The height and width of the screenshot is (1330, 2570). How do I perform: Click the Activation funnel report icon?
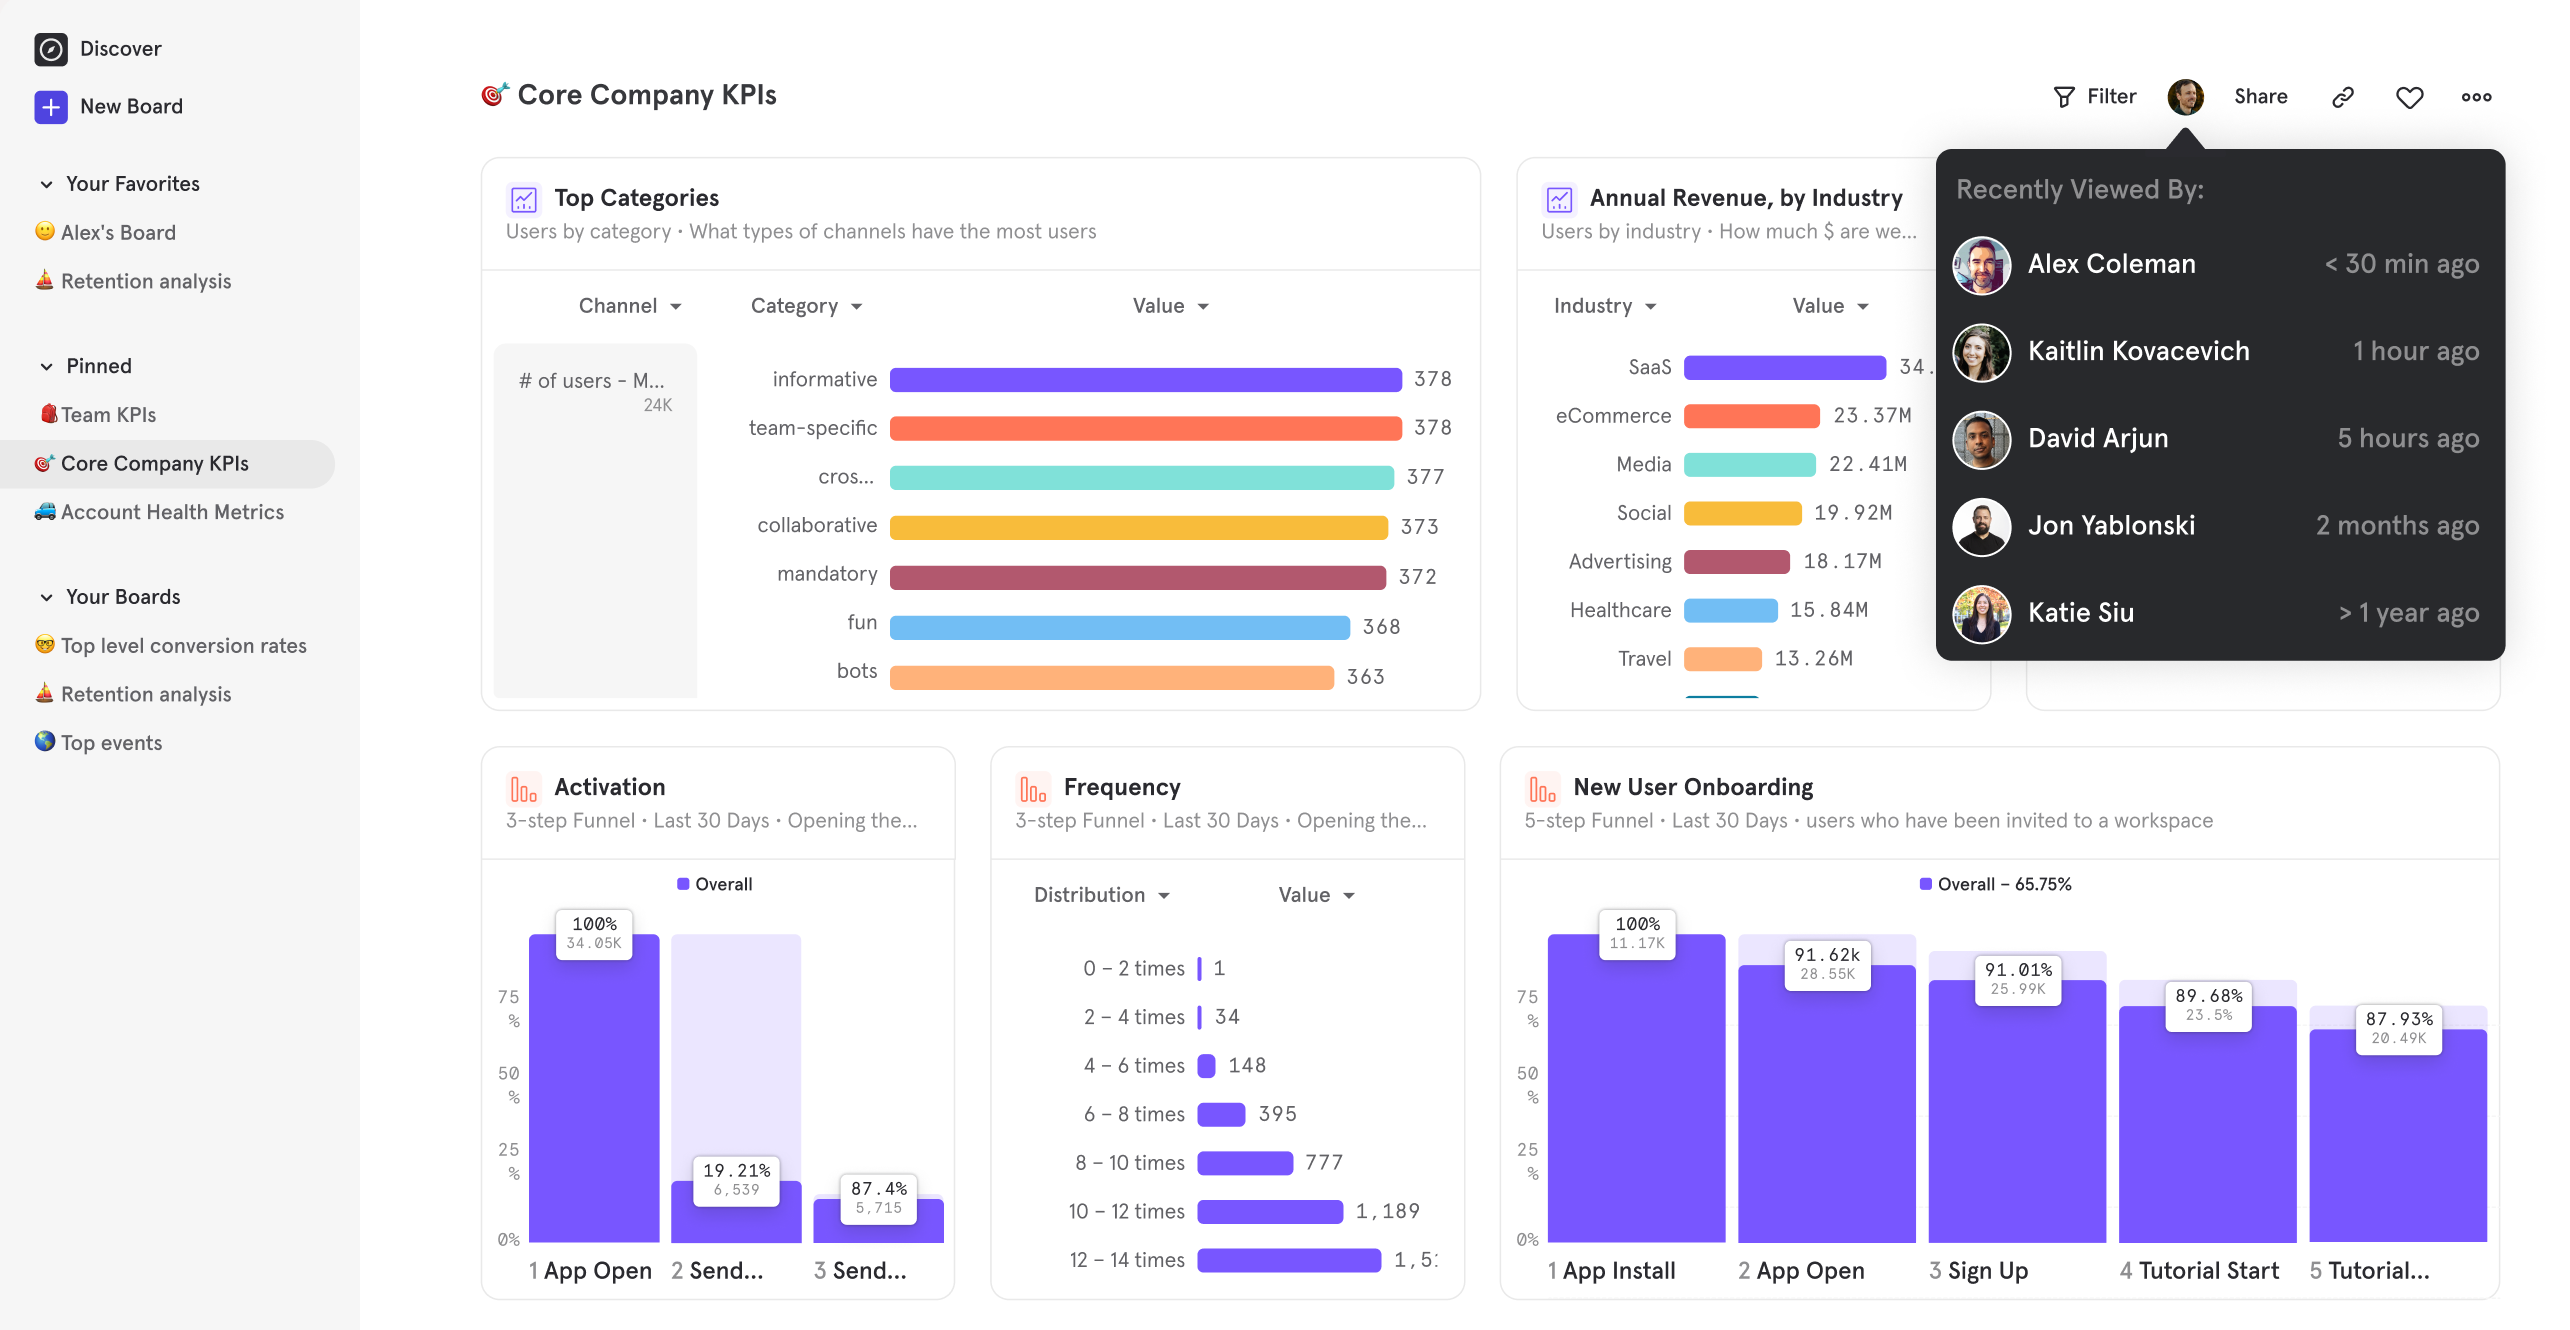(x=524, y=789)
